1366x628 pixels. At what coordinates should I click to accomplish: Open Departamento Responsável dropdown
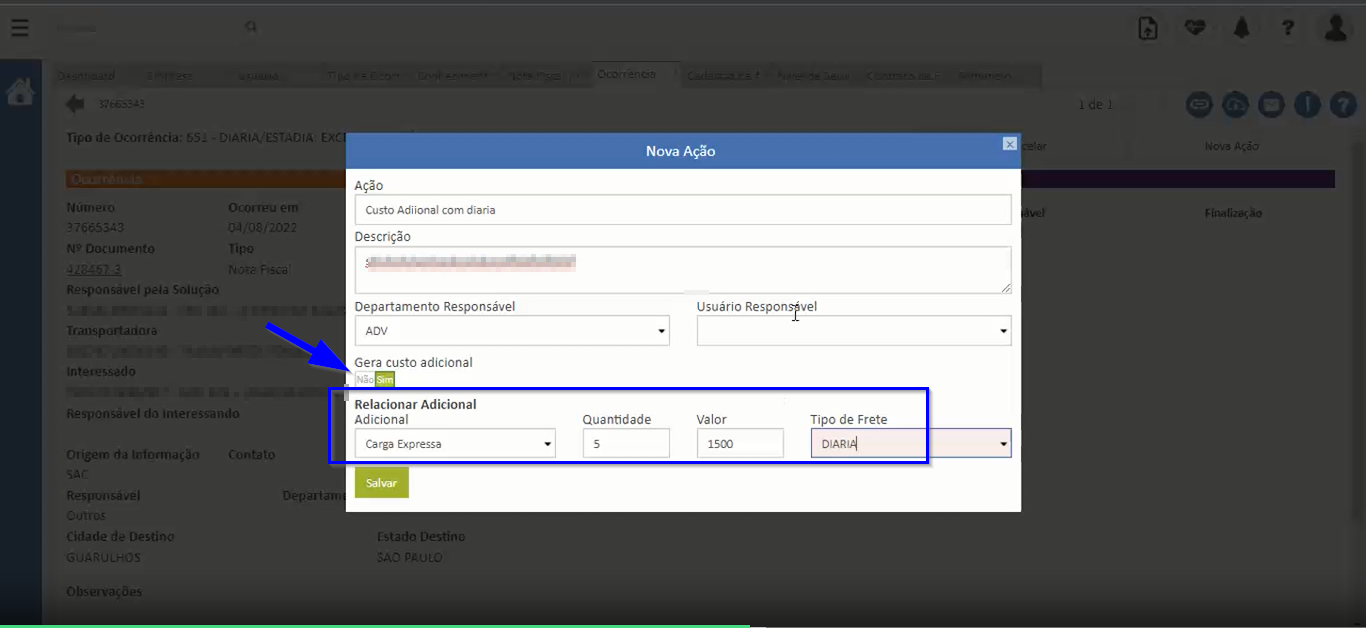(x=512, y=331)
